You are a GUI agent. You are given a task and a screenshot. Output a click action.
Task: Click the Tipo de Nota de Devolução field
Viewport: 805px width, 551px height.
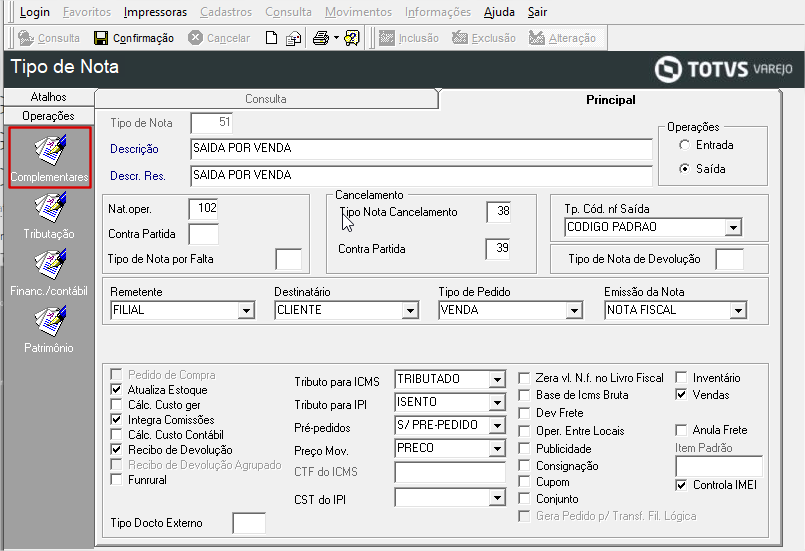(x=730, y=259)
